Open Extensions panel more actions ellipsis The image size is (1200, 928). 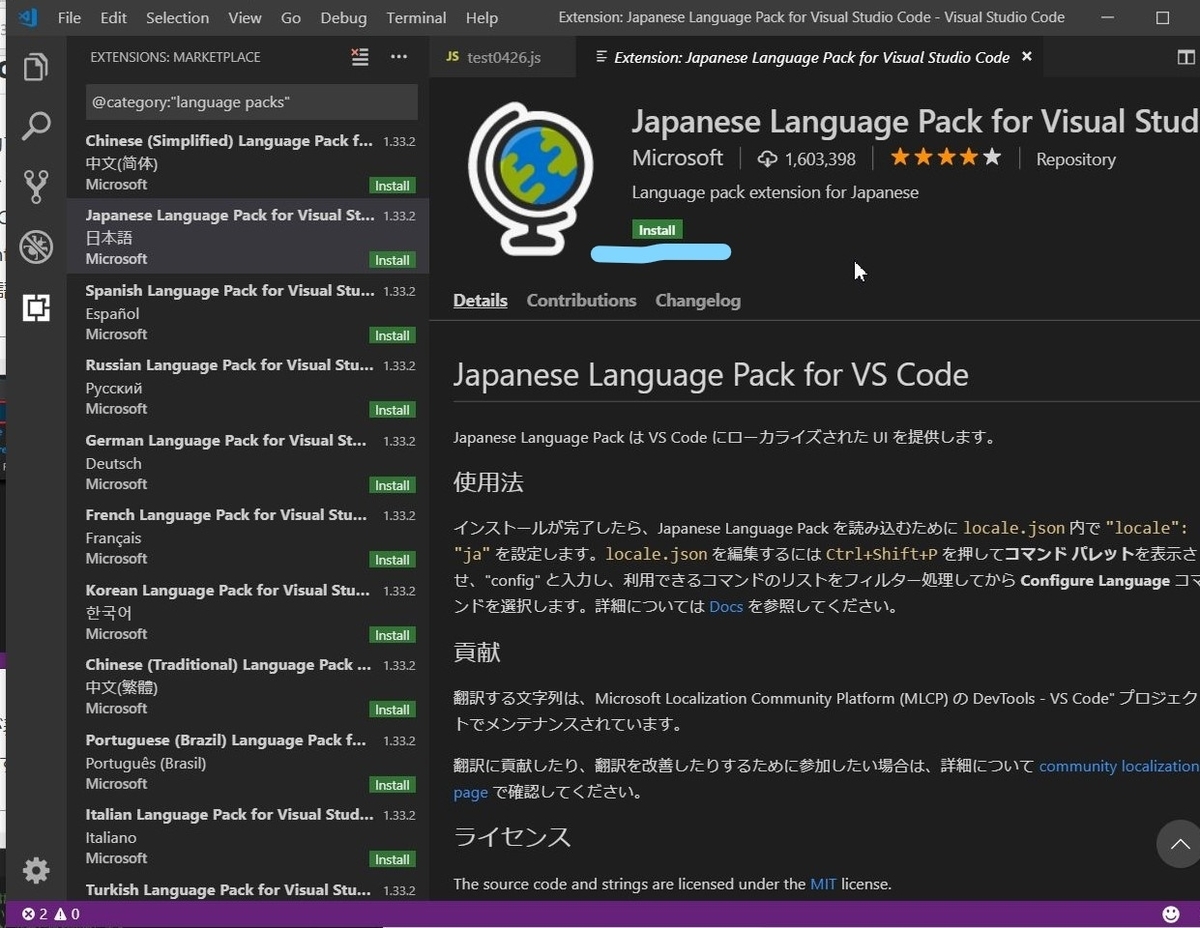399,57
